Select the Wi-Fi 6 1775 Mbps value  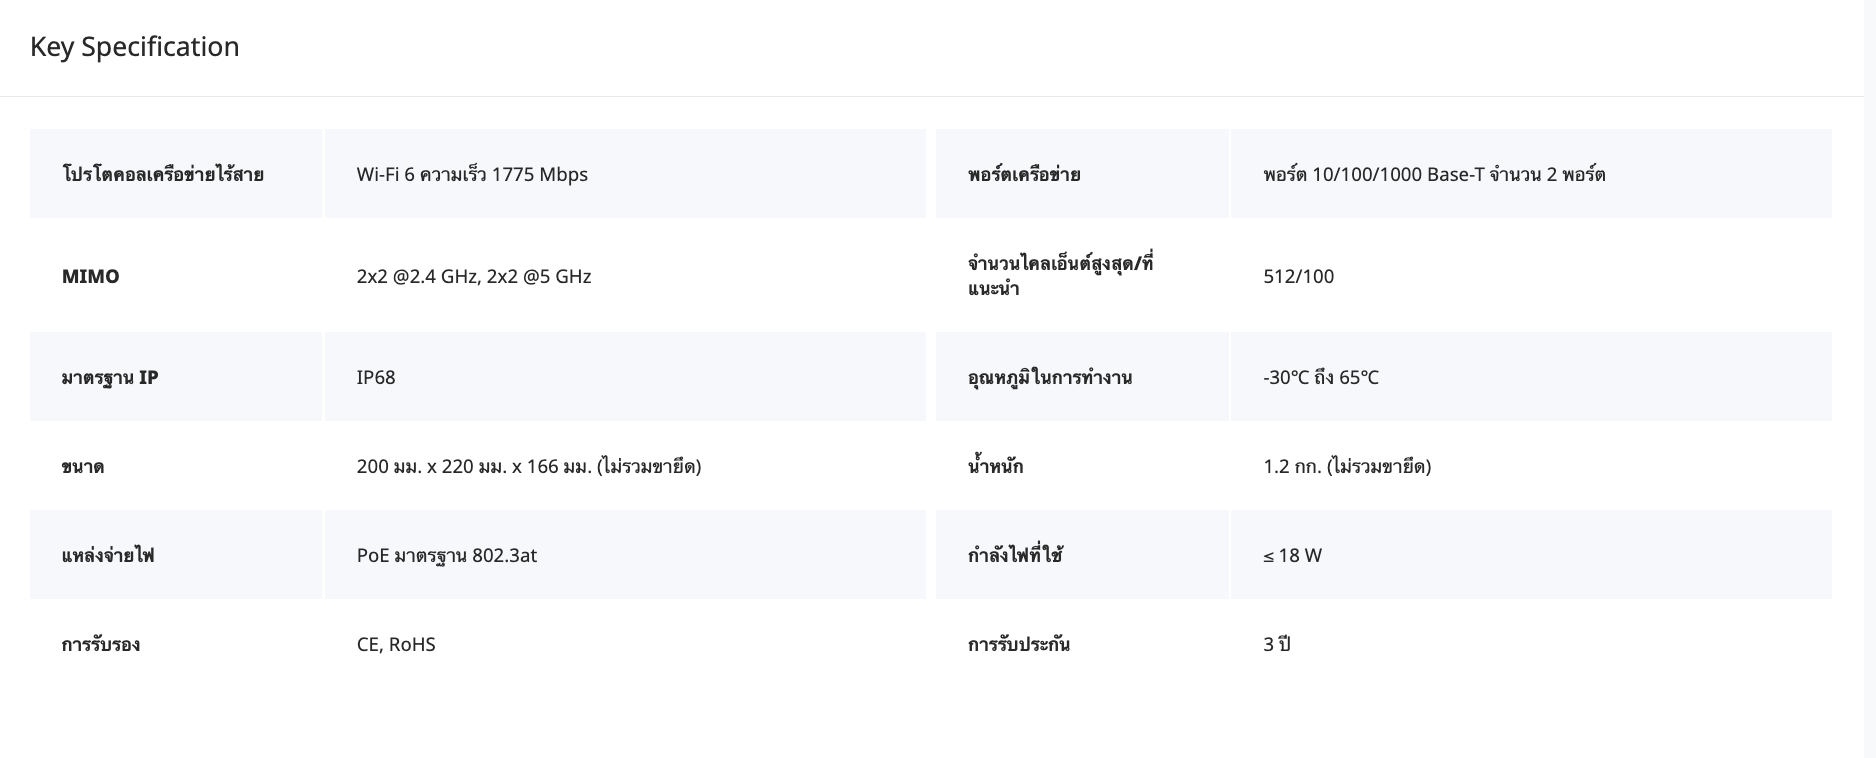pos(472,174)
